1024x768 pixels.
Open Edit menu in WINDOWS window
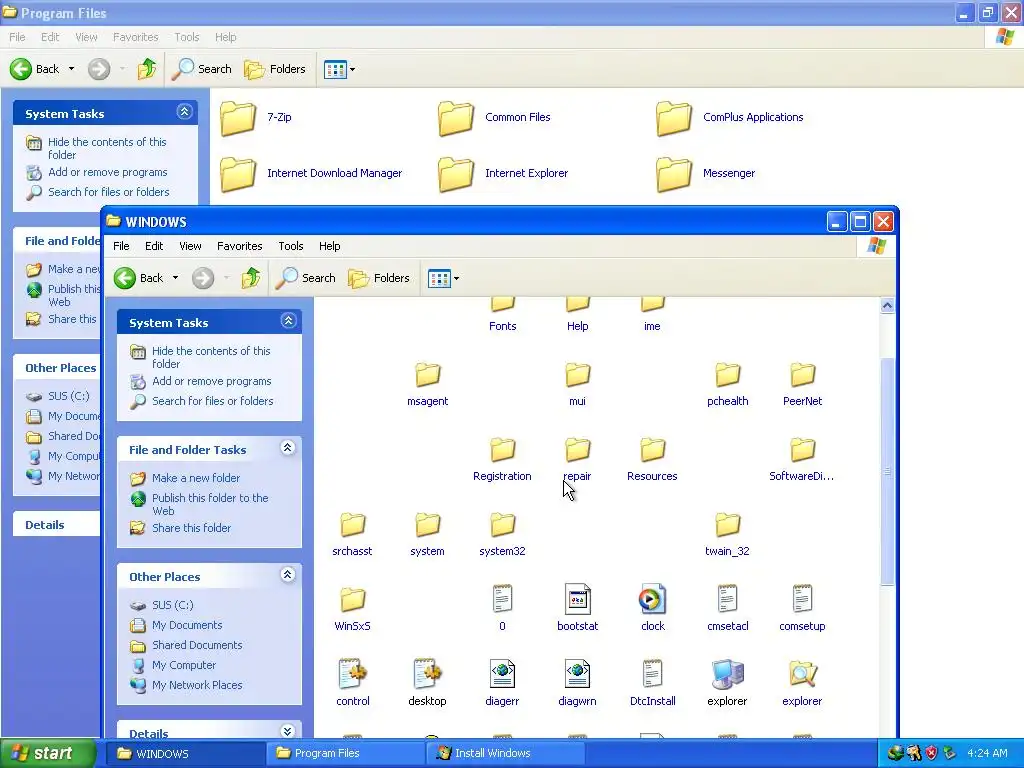pyautogui.click(x=154, y=246)
